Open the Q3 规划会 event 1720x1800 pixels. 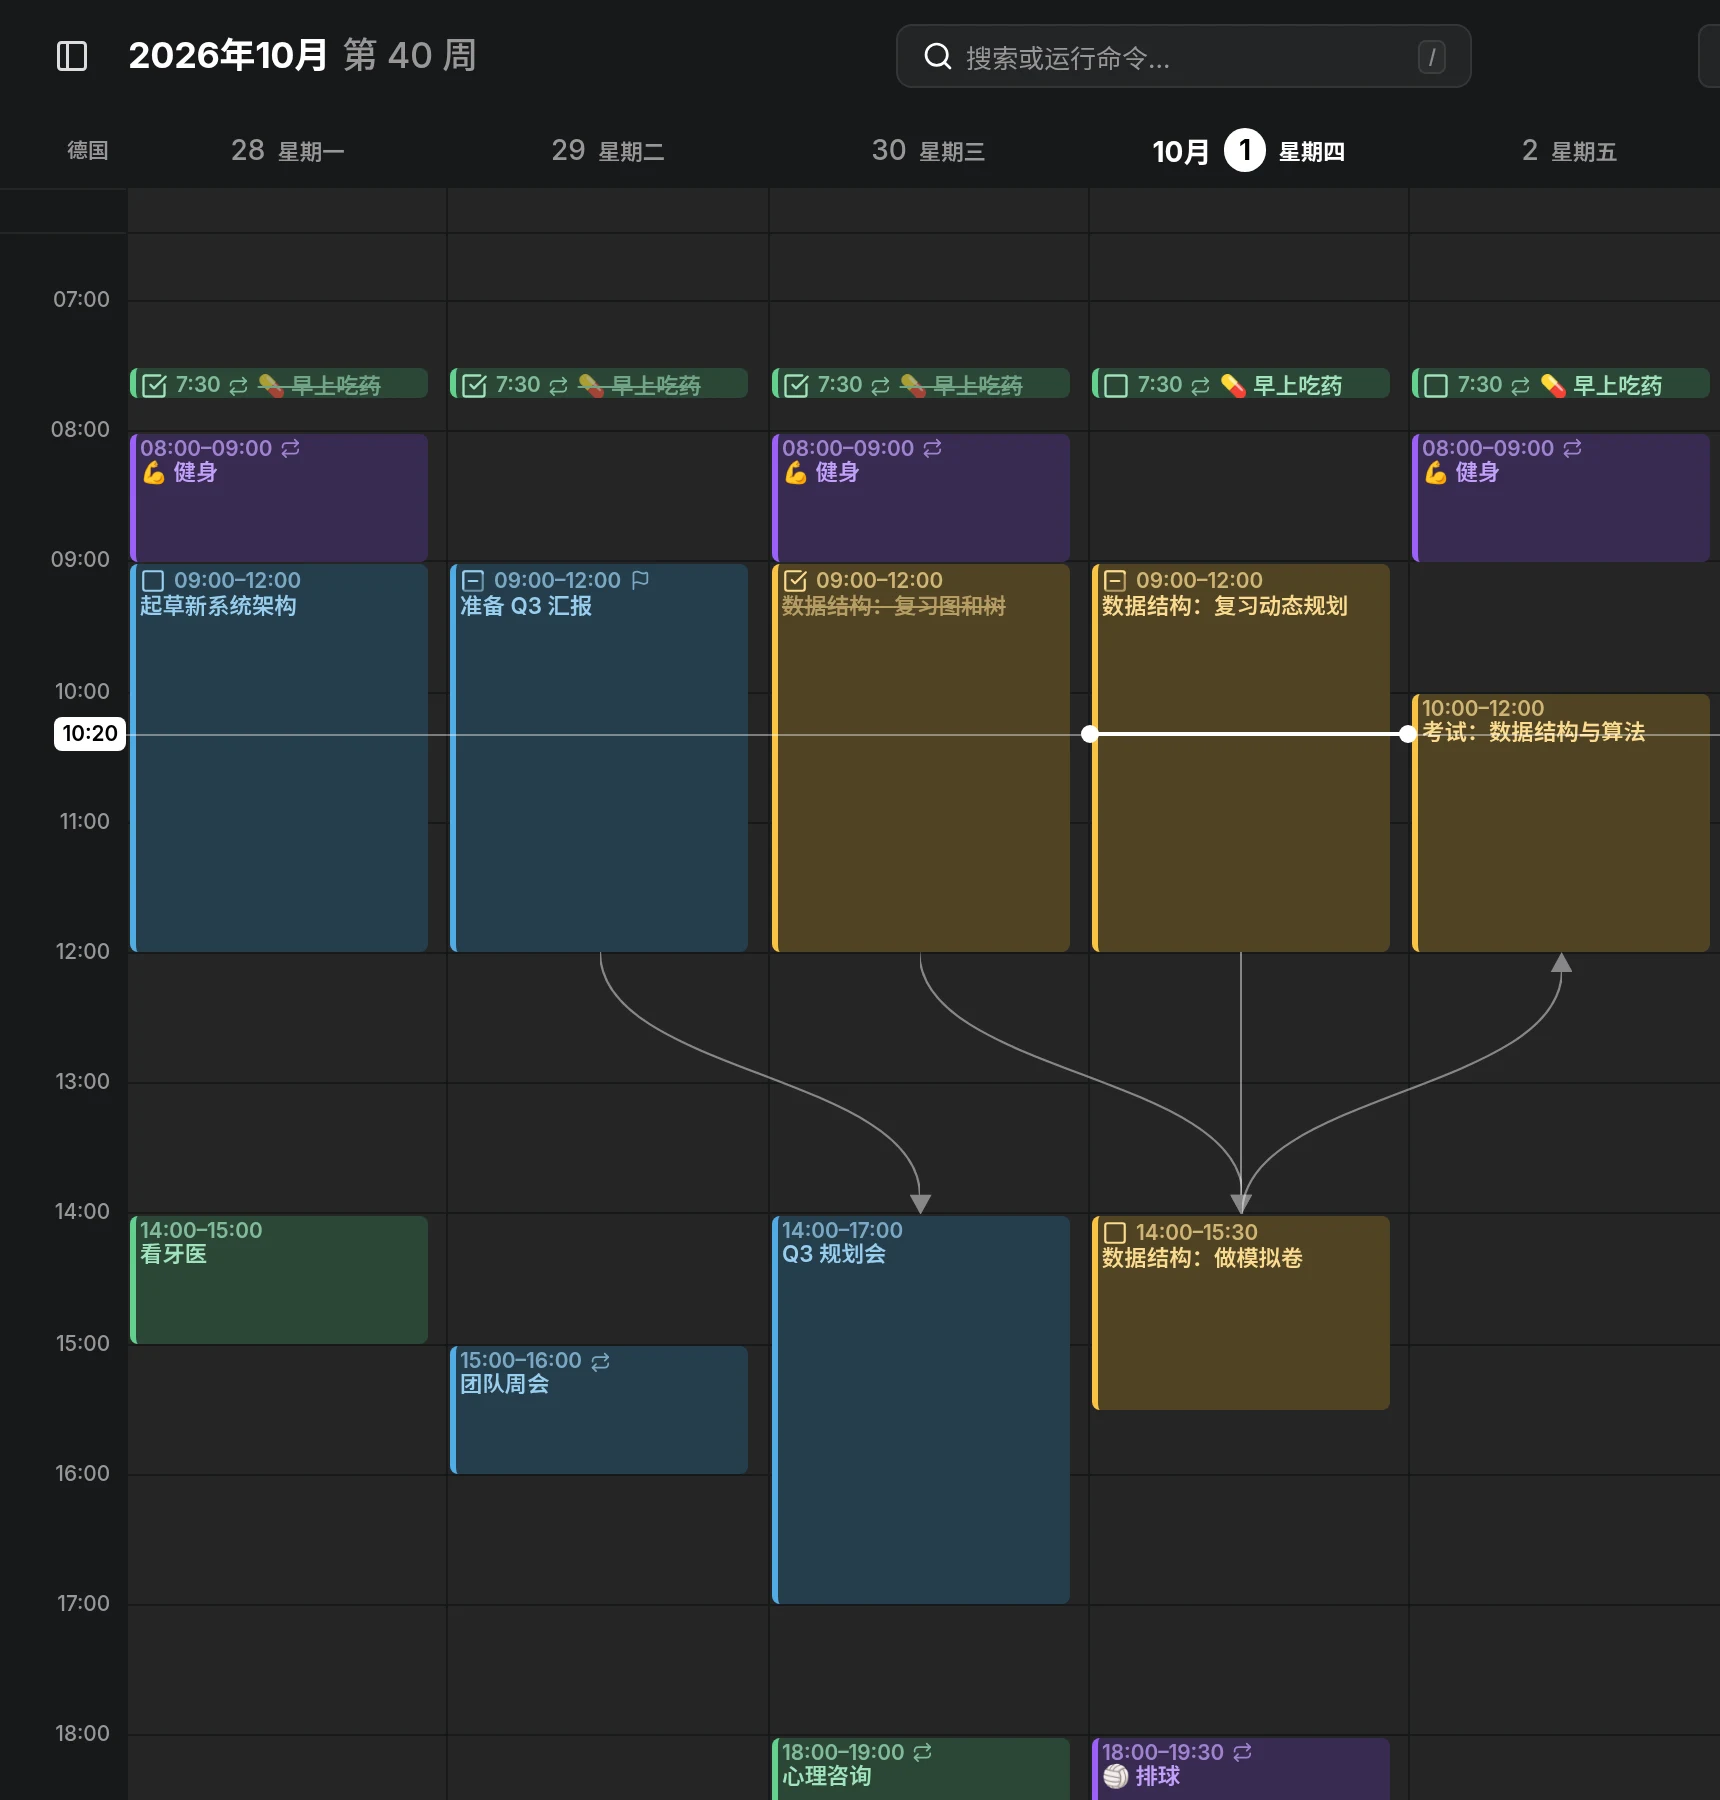click(x=921, y=1410)
